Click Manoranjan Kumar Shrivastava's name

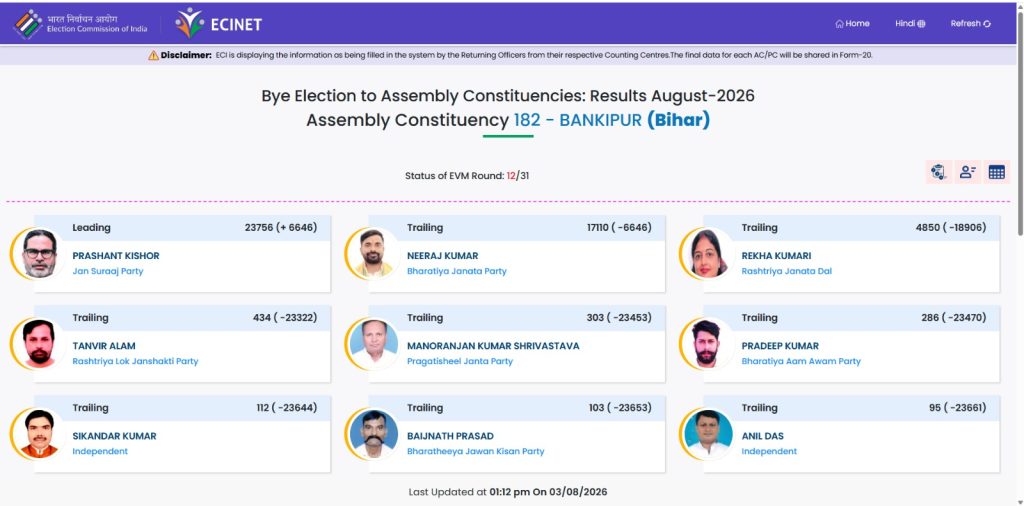pyautogui.click(x=493, y=346)
